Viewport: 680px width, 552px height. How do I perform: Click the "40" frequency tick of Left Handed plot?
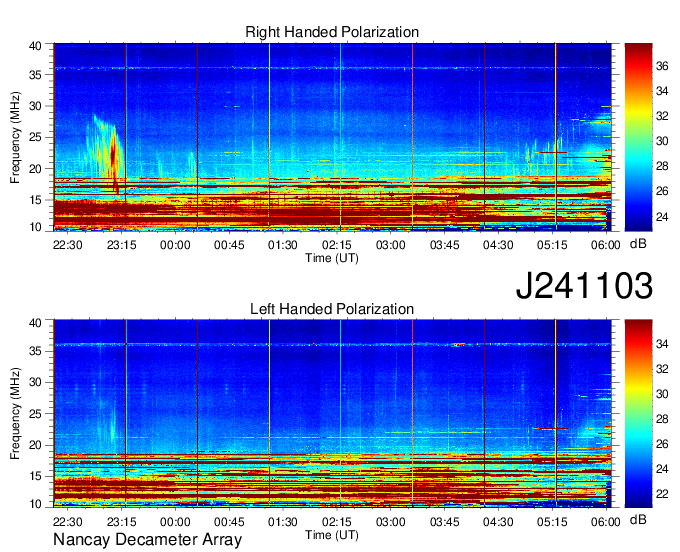point(35,323)
